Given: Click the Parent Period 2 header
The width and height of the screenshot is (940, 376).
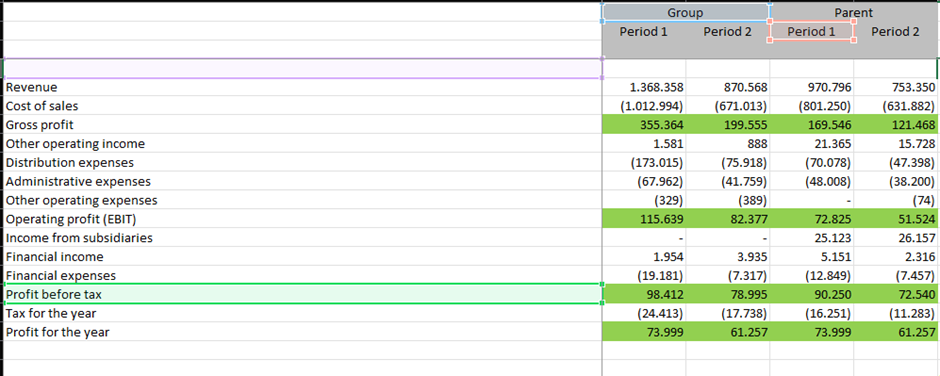Looking at the screenshot, I should pos(896,31).
